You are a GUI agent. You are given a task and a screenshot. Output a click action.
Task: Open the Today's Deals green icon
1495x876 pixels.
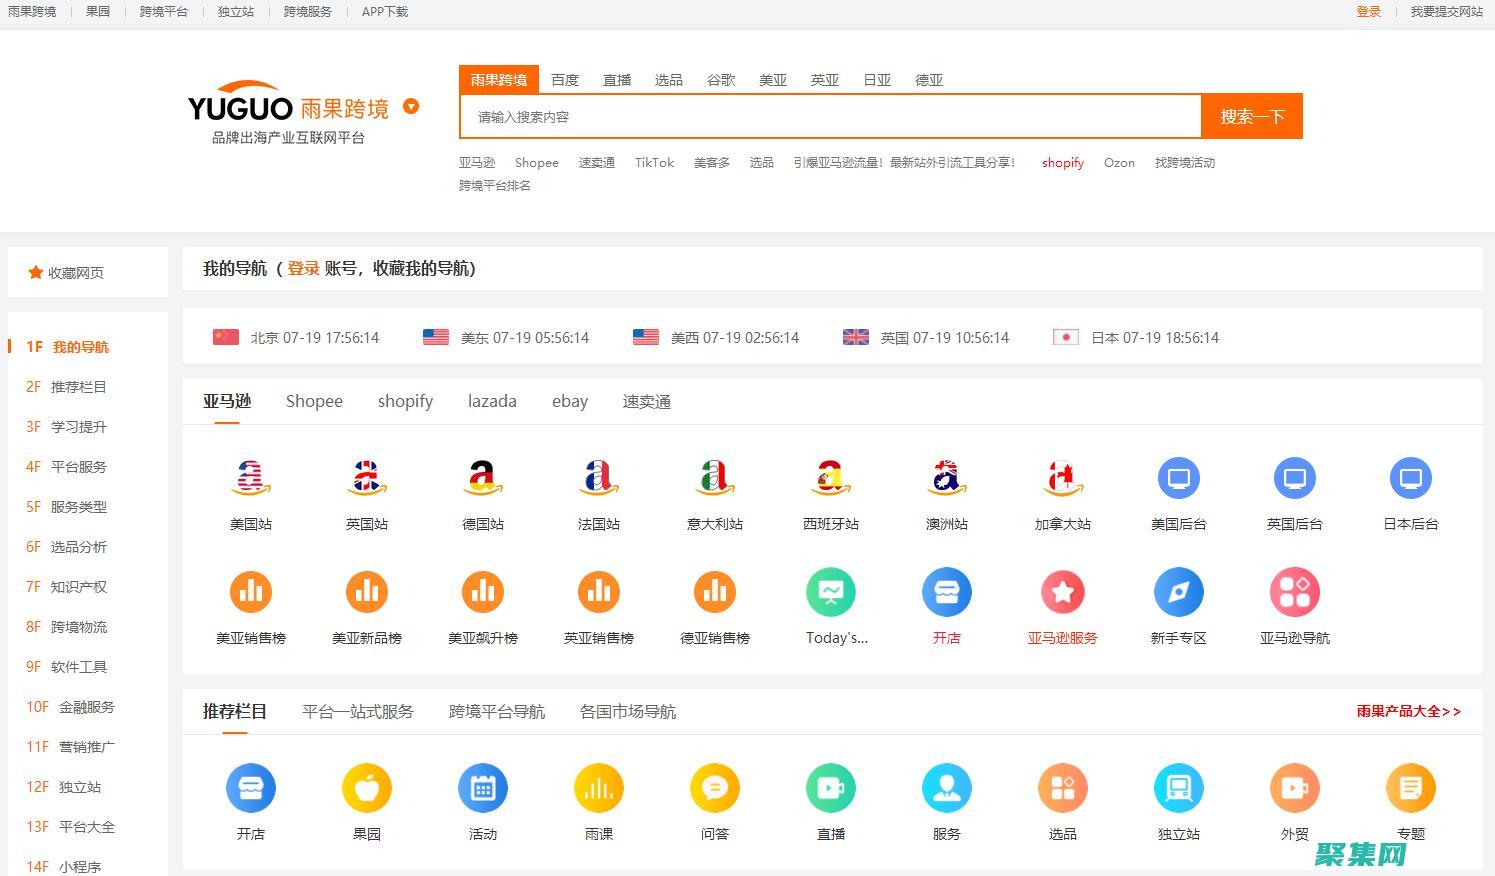click(x=831, y=591)
